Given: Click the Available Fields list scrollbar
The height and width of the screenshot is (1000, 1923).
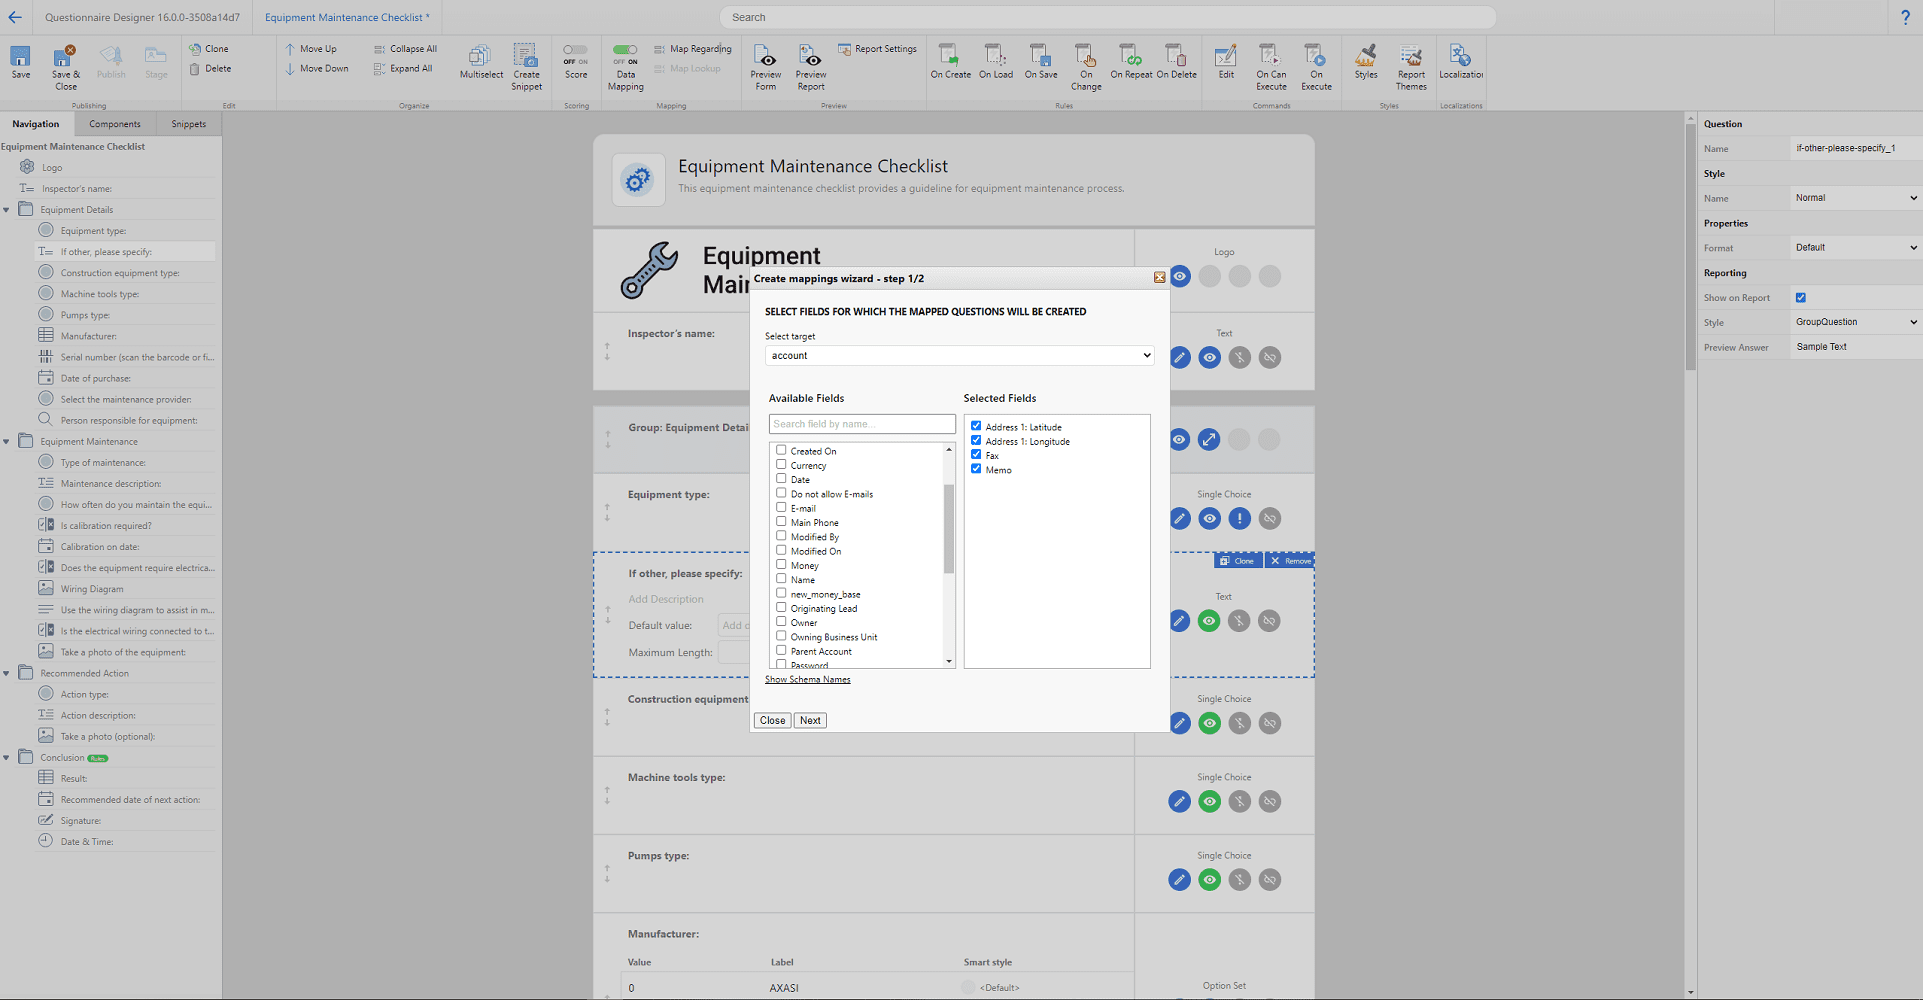Looking at the screenshot, I should pyautogui.click(x=949, y=530).
